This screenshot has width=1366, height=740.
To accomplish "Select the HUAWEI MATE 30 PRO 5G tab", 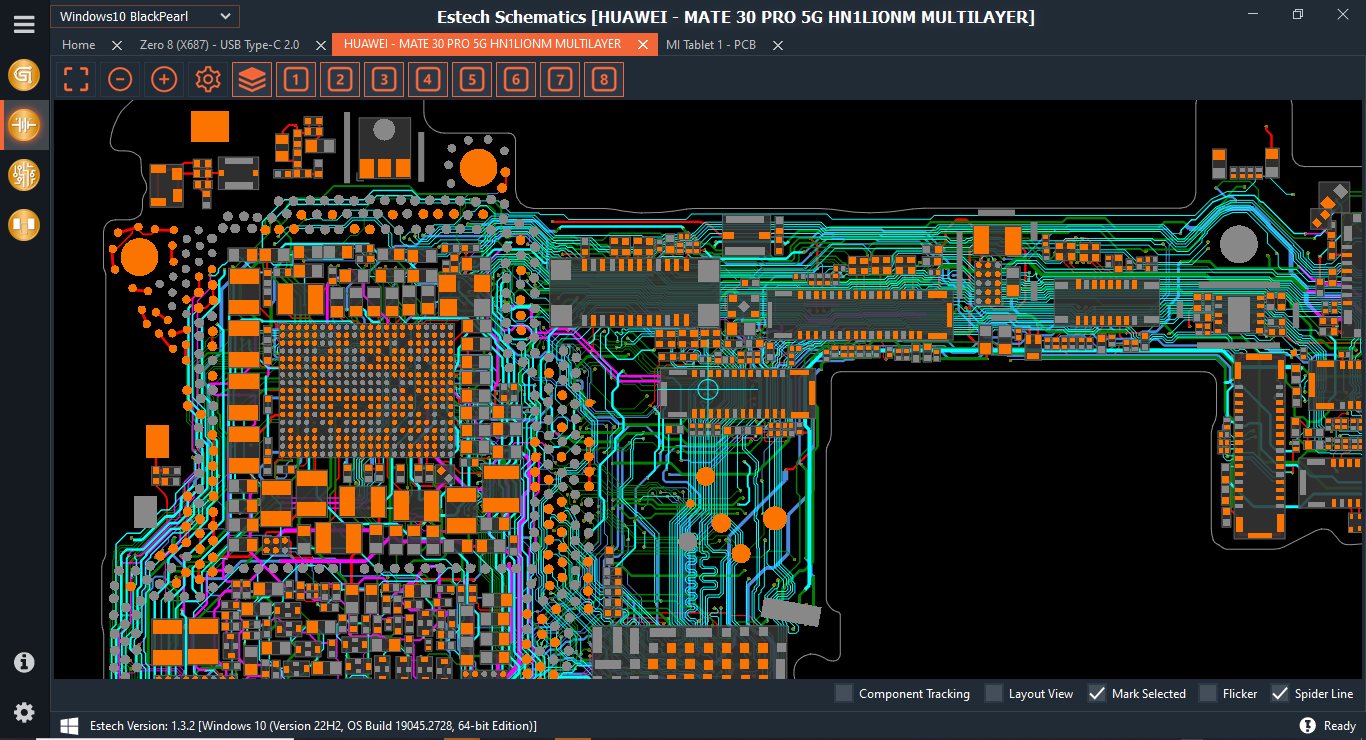I will [x=482, y=45].
